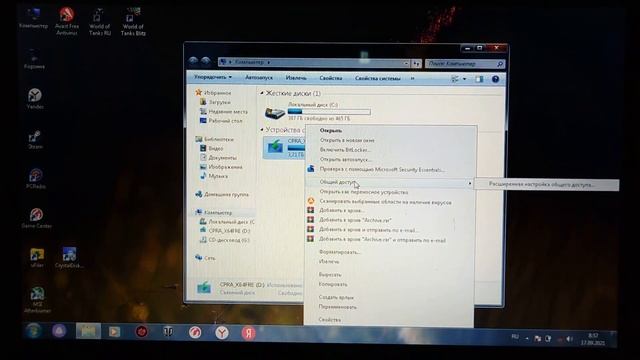Viewport: 640px width, 360px height.
Task: Click Автозапуск in the toolbar
Action: coord(259,77)
